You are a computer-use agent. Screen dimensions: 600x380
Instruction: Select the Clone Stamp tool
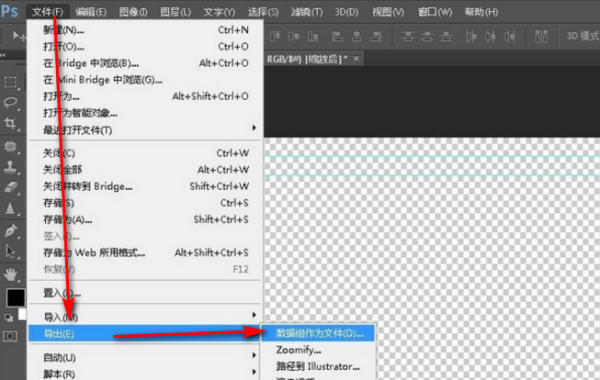(x=10, y=167)
